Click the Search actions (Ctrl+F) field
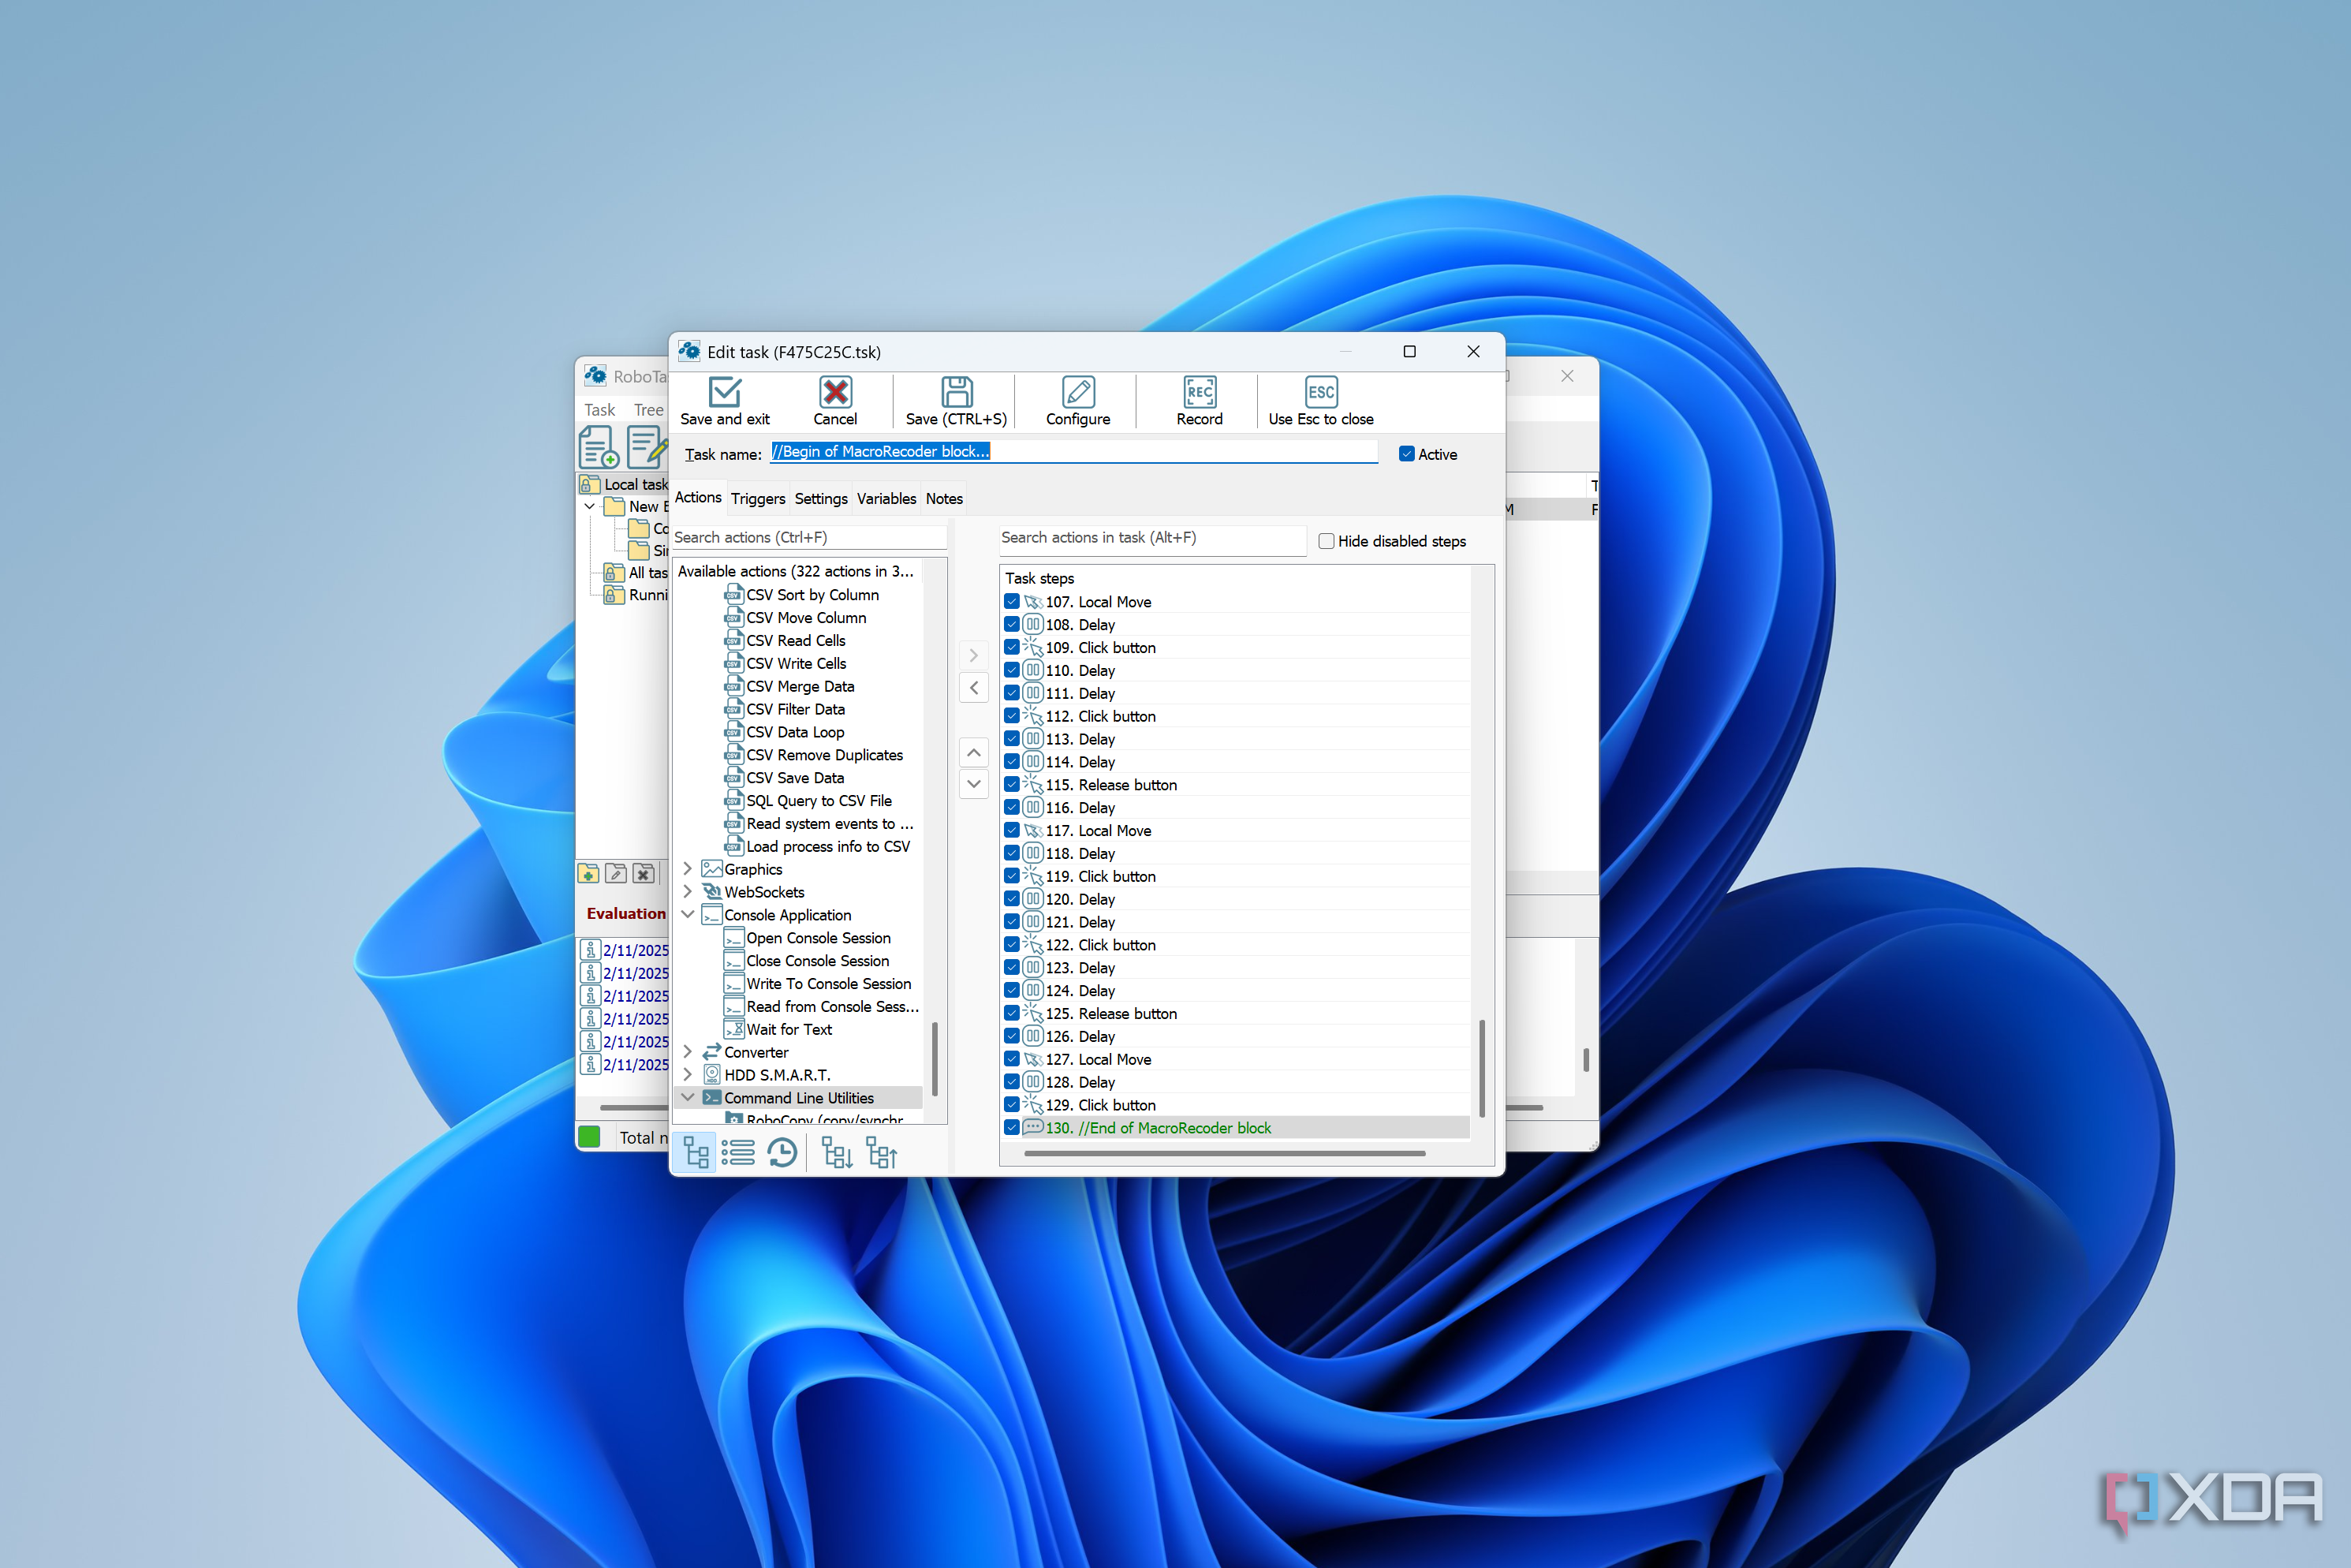The width and height of the screenshot is (2351, 1568). [809, 537]
